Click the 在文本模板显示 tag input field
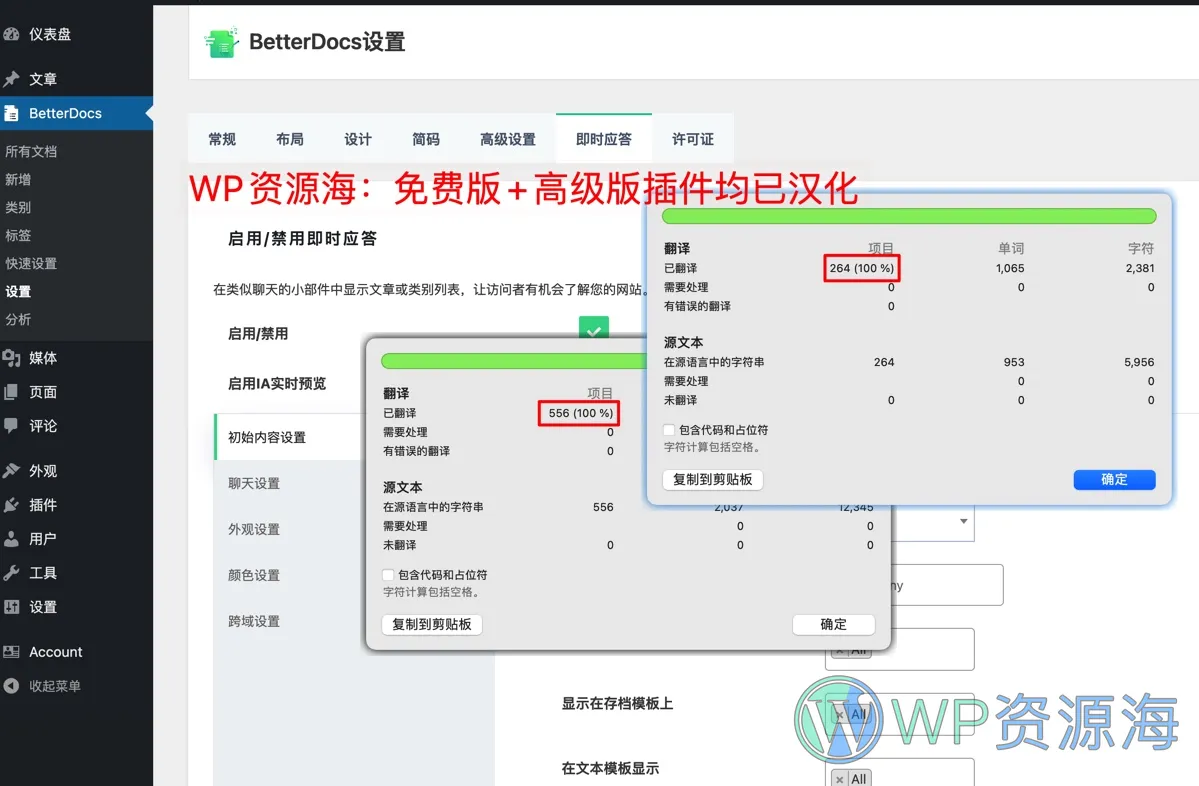This screenshot has height=786, width=1199. [x=901, y=772]
